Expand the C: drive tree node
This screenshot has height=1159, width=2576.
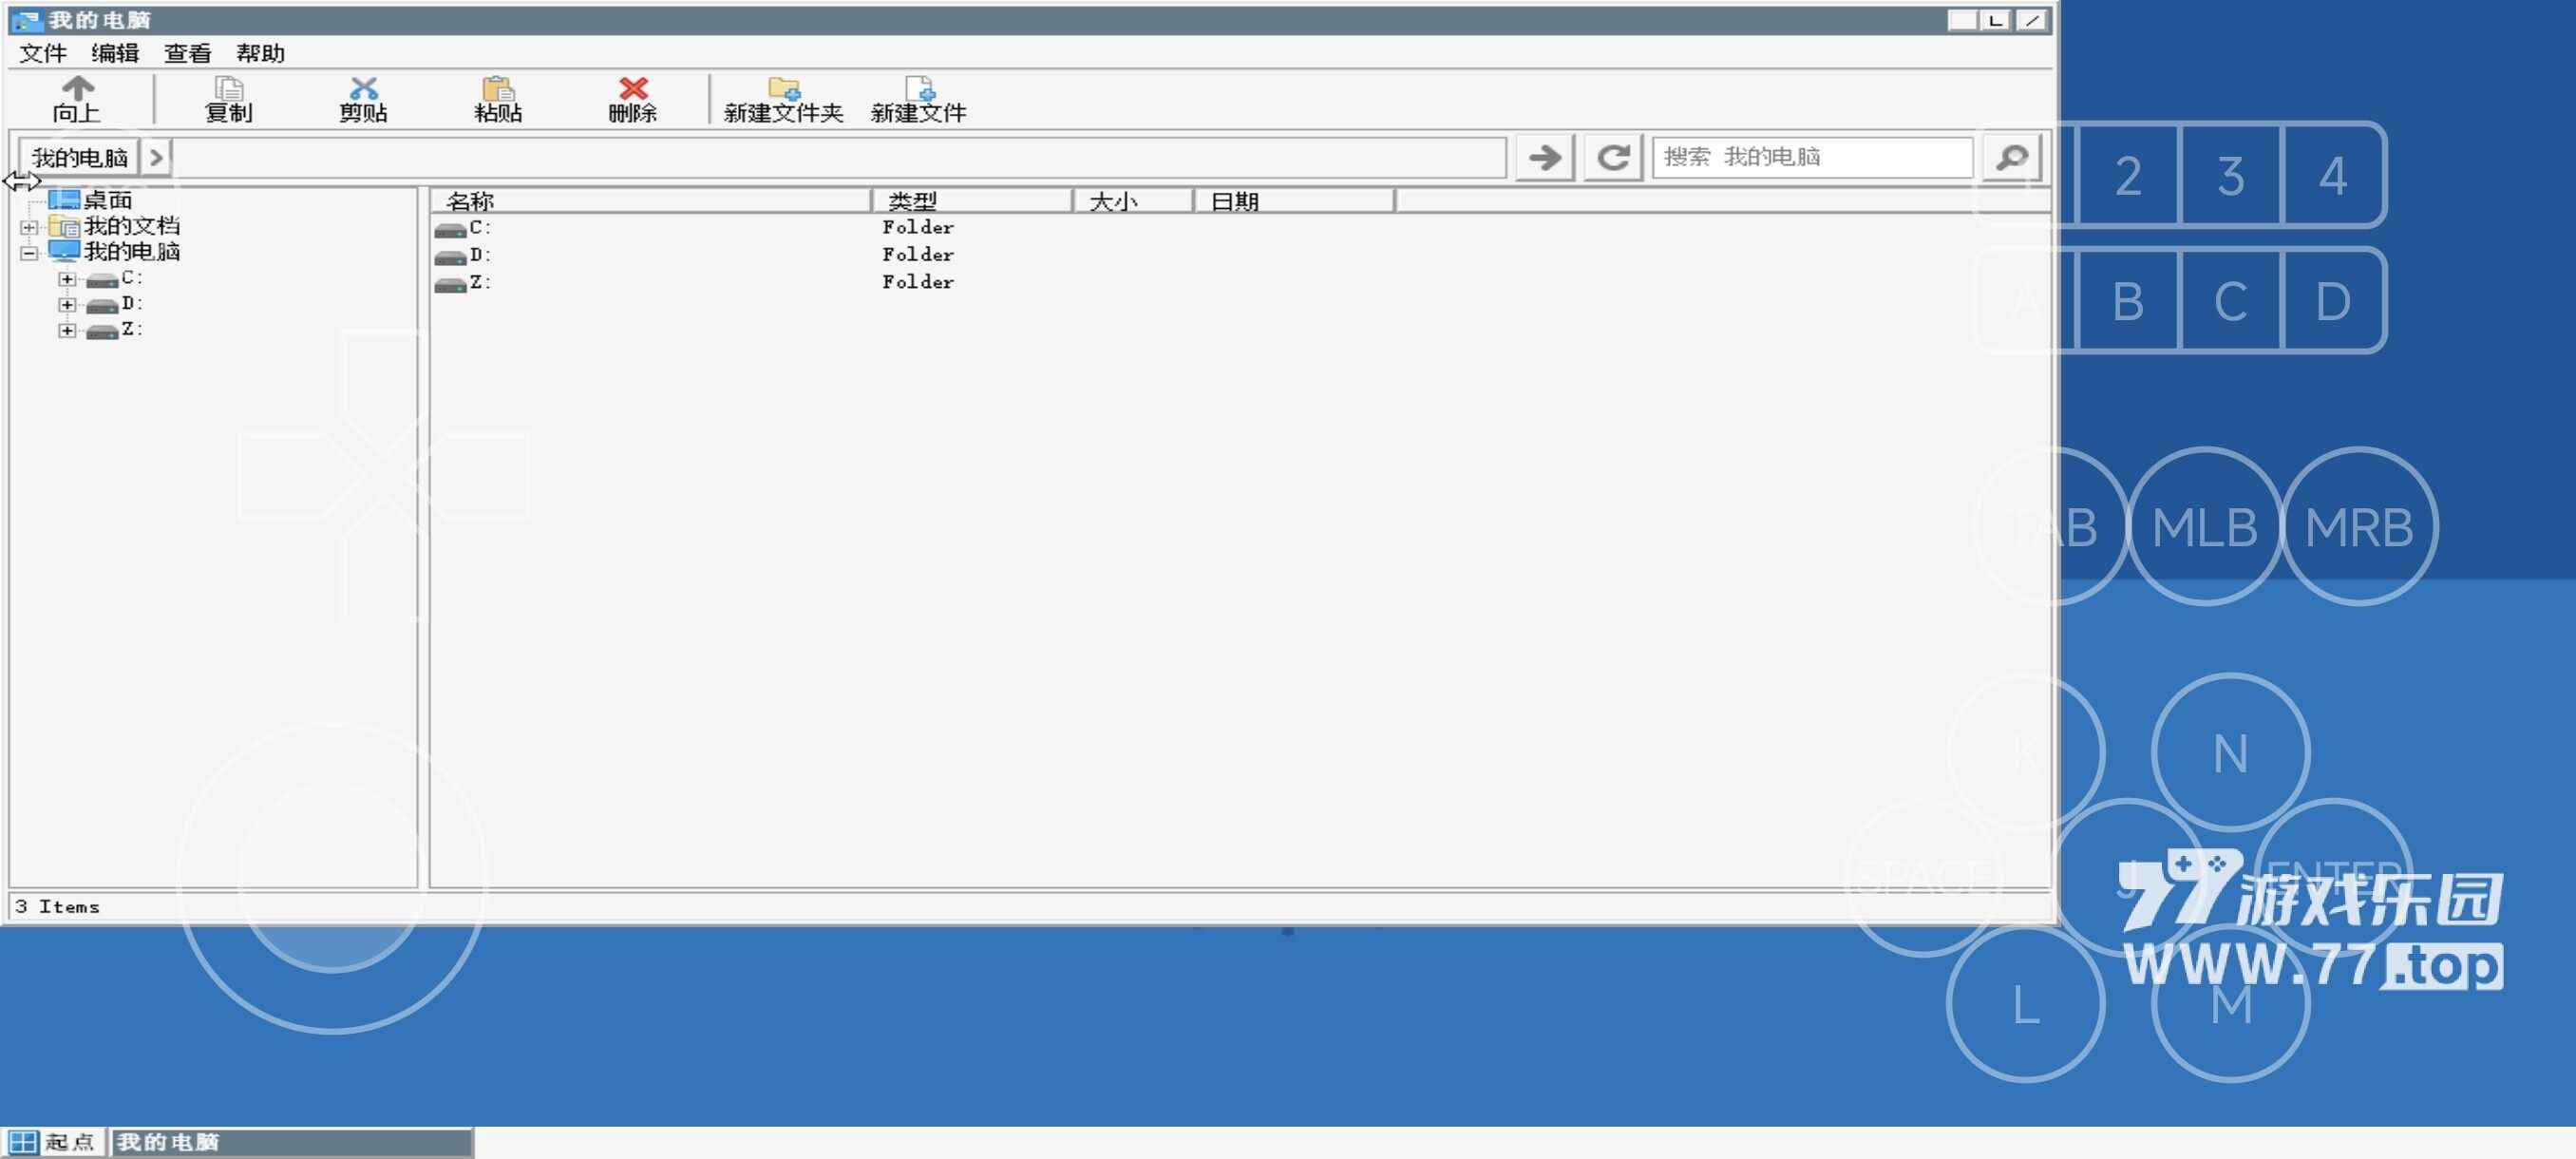click(x=66, y=279)
